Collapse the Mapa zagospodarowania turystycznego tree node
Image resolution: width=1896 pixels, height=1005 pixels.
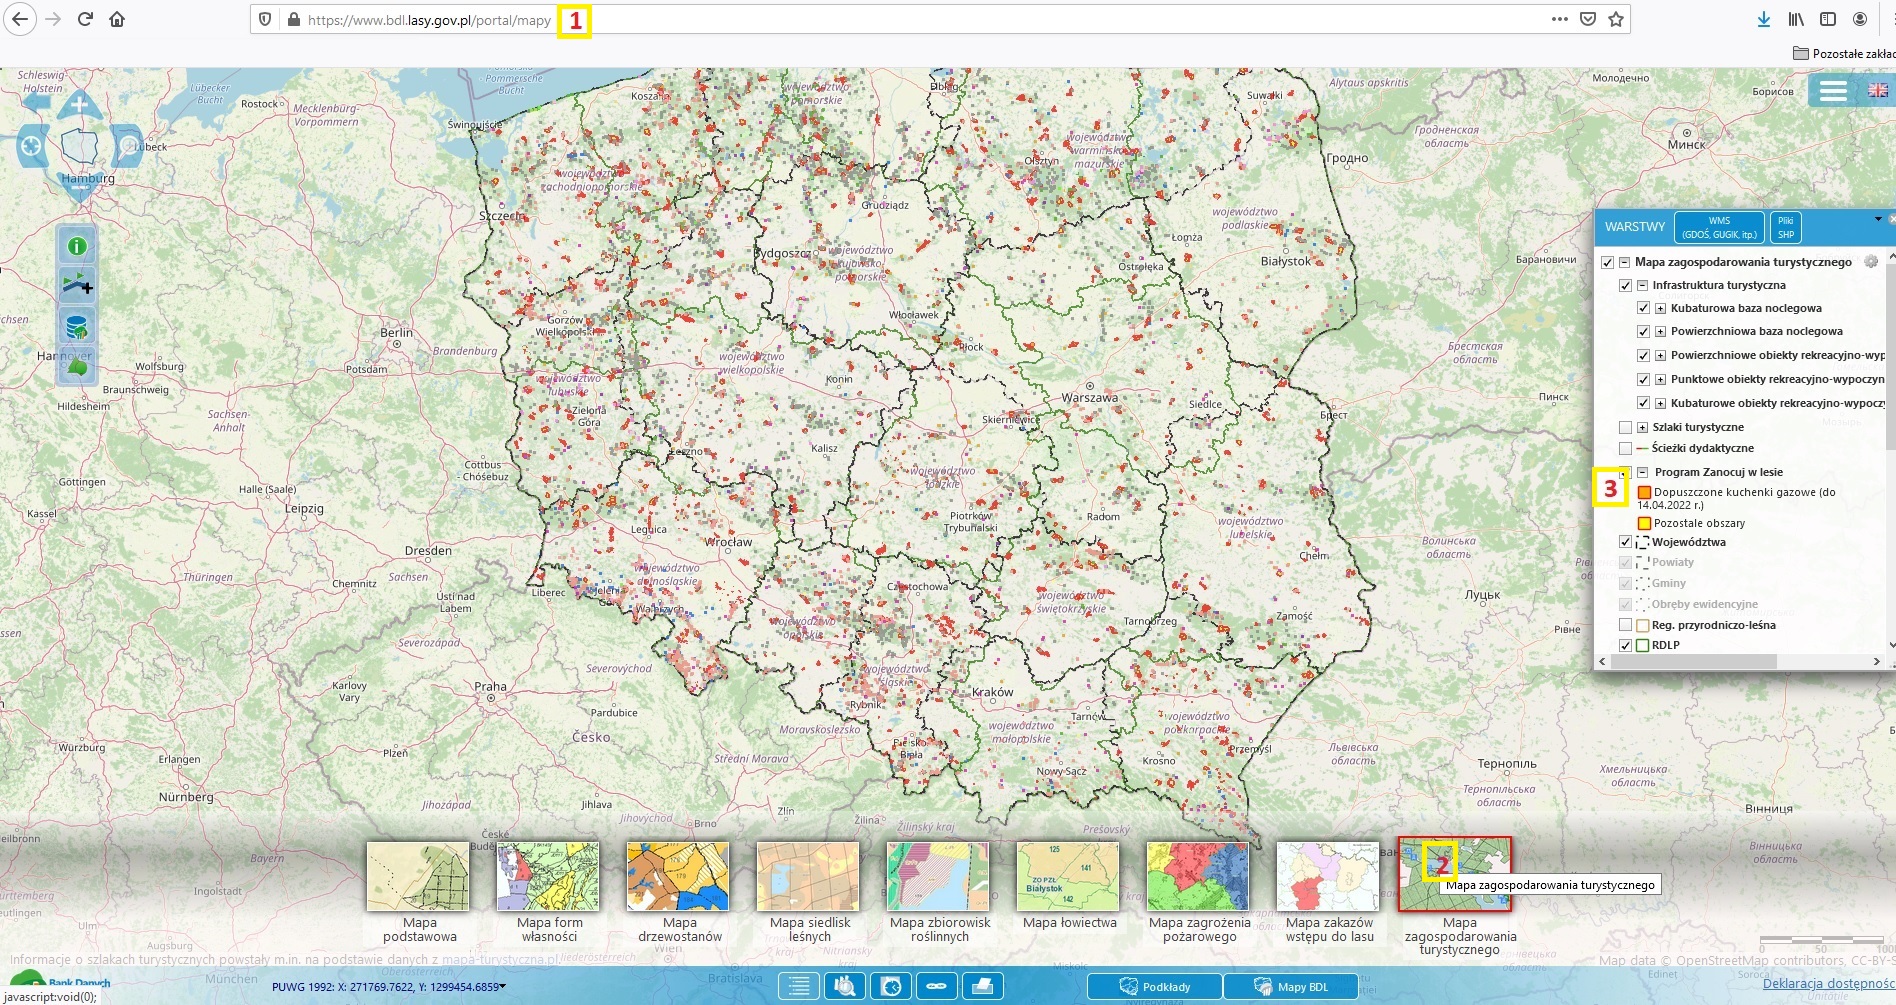coord(1625,262)
